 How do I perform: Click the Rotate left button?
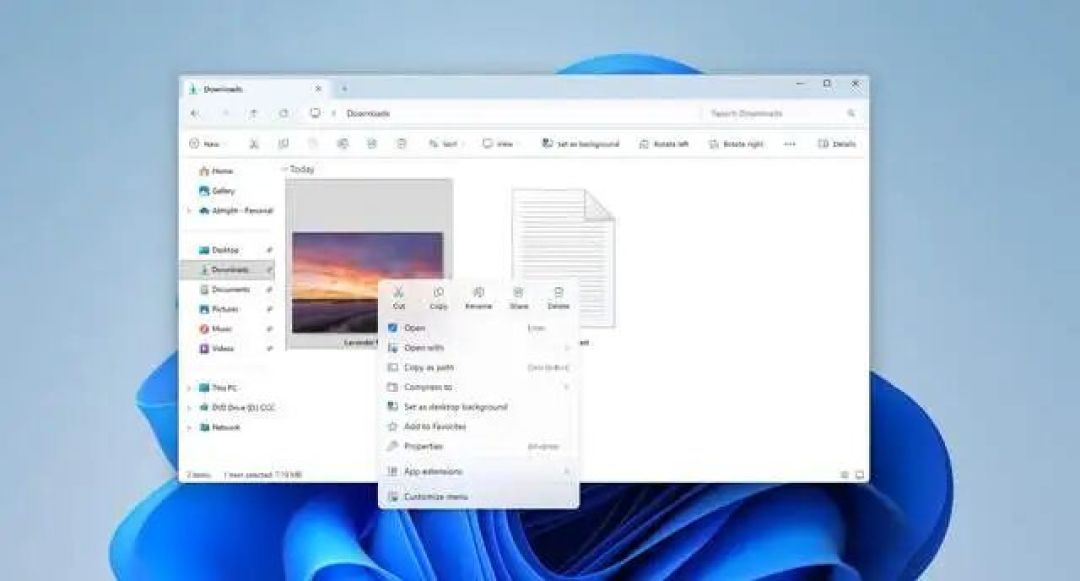[663, 144]
